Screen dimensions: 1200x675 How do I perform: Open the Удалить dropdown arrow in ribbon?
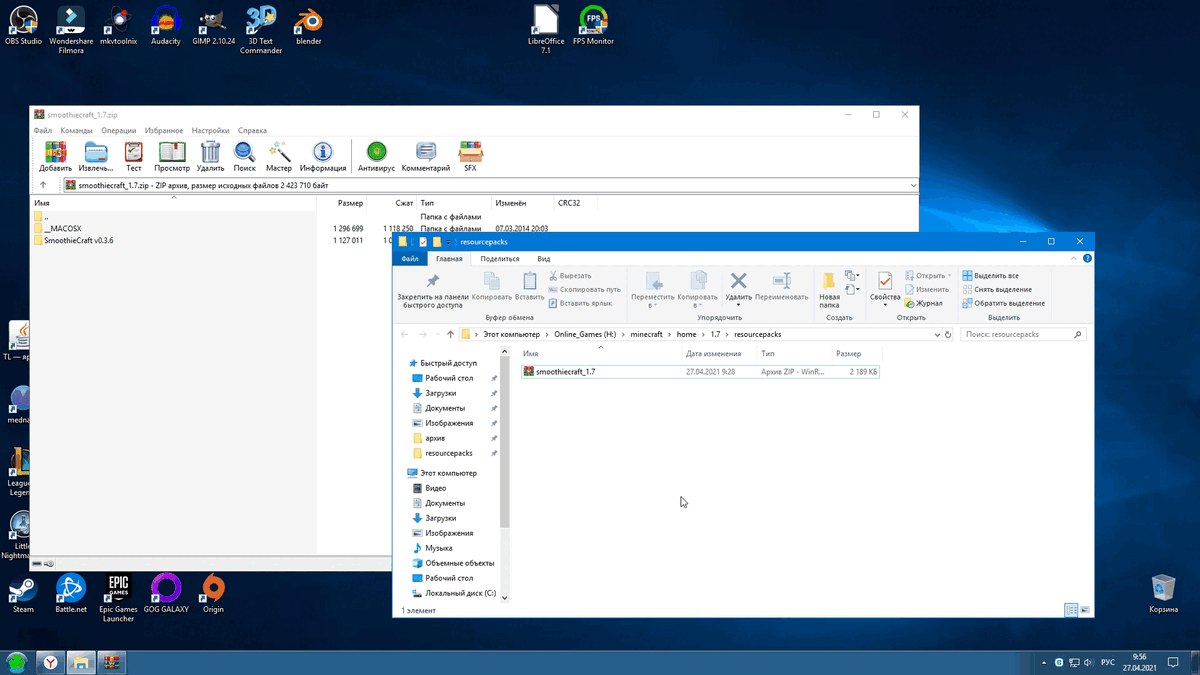[x=738, y=304]
